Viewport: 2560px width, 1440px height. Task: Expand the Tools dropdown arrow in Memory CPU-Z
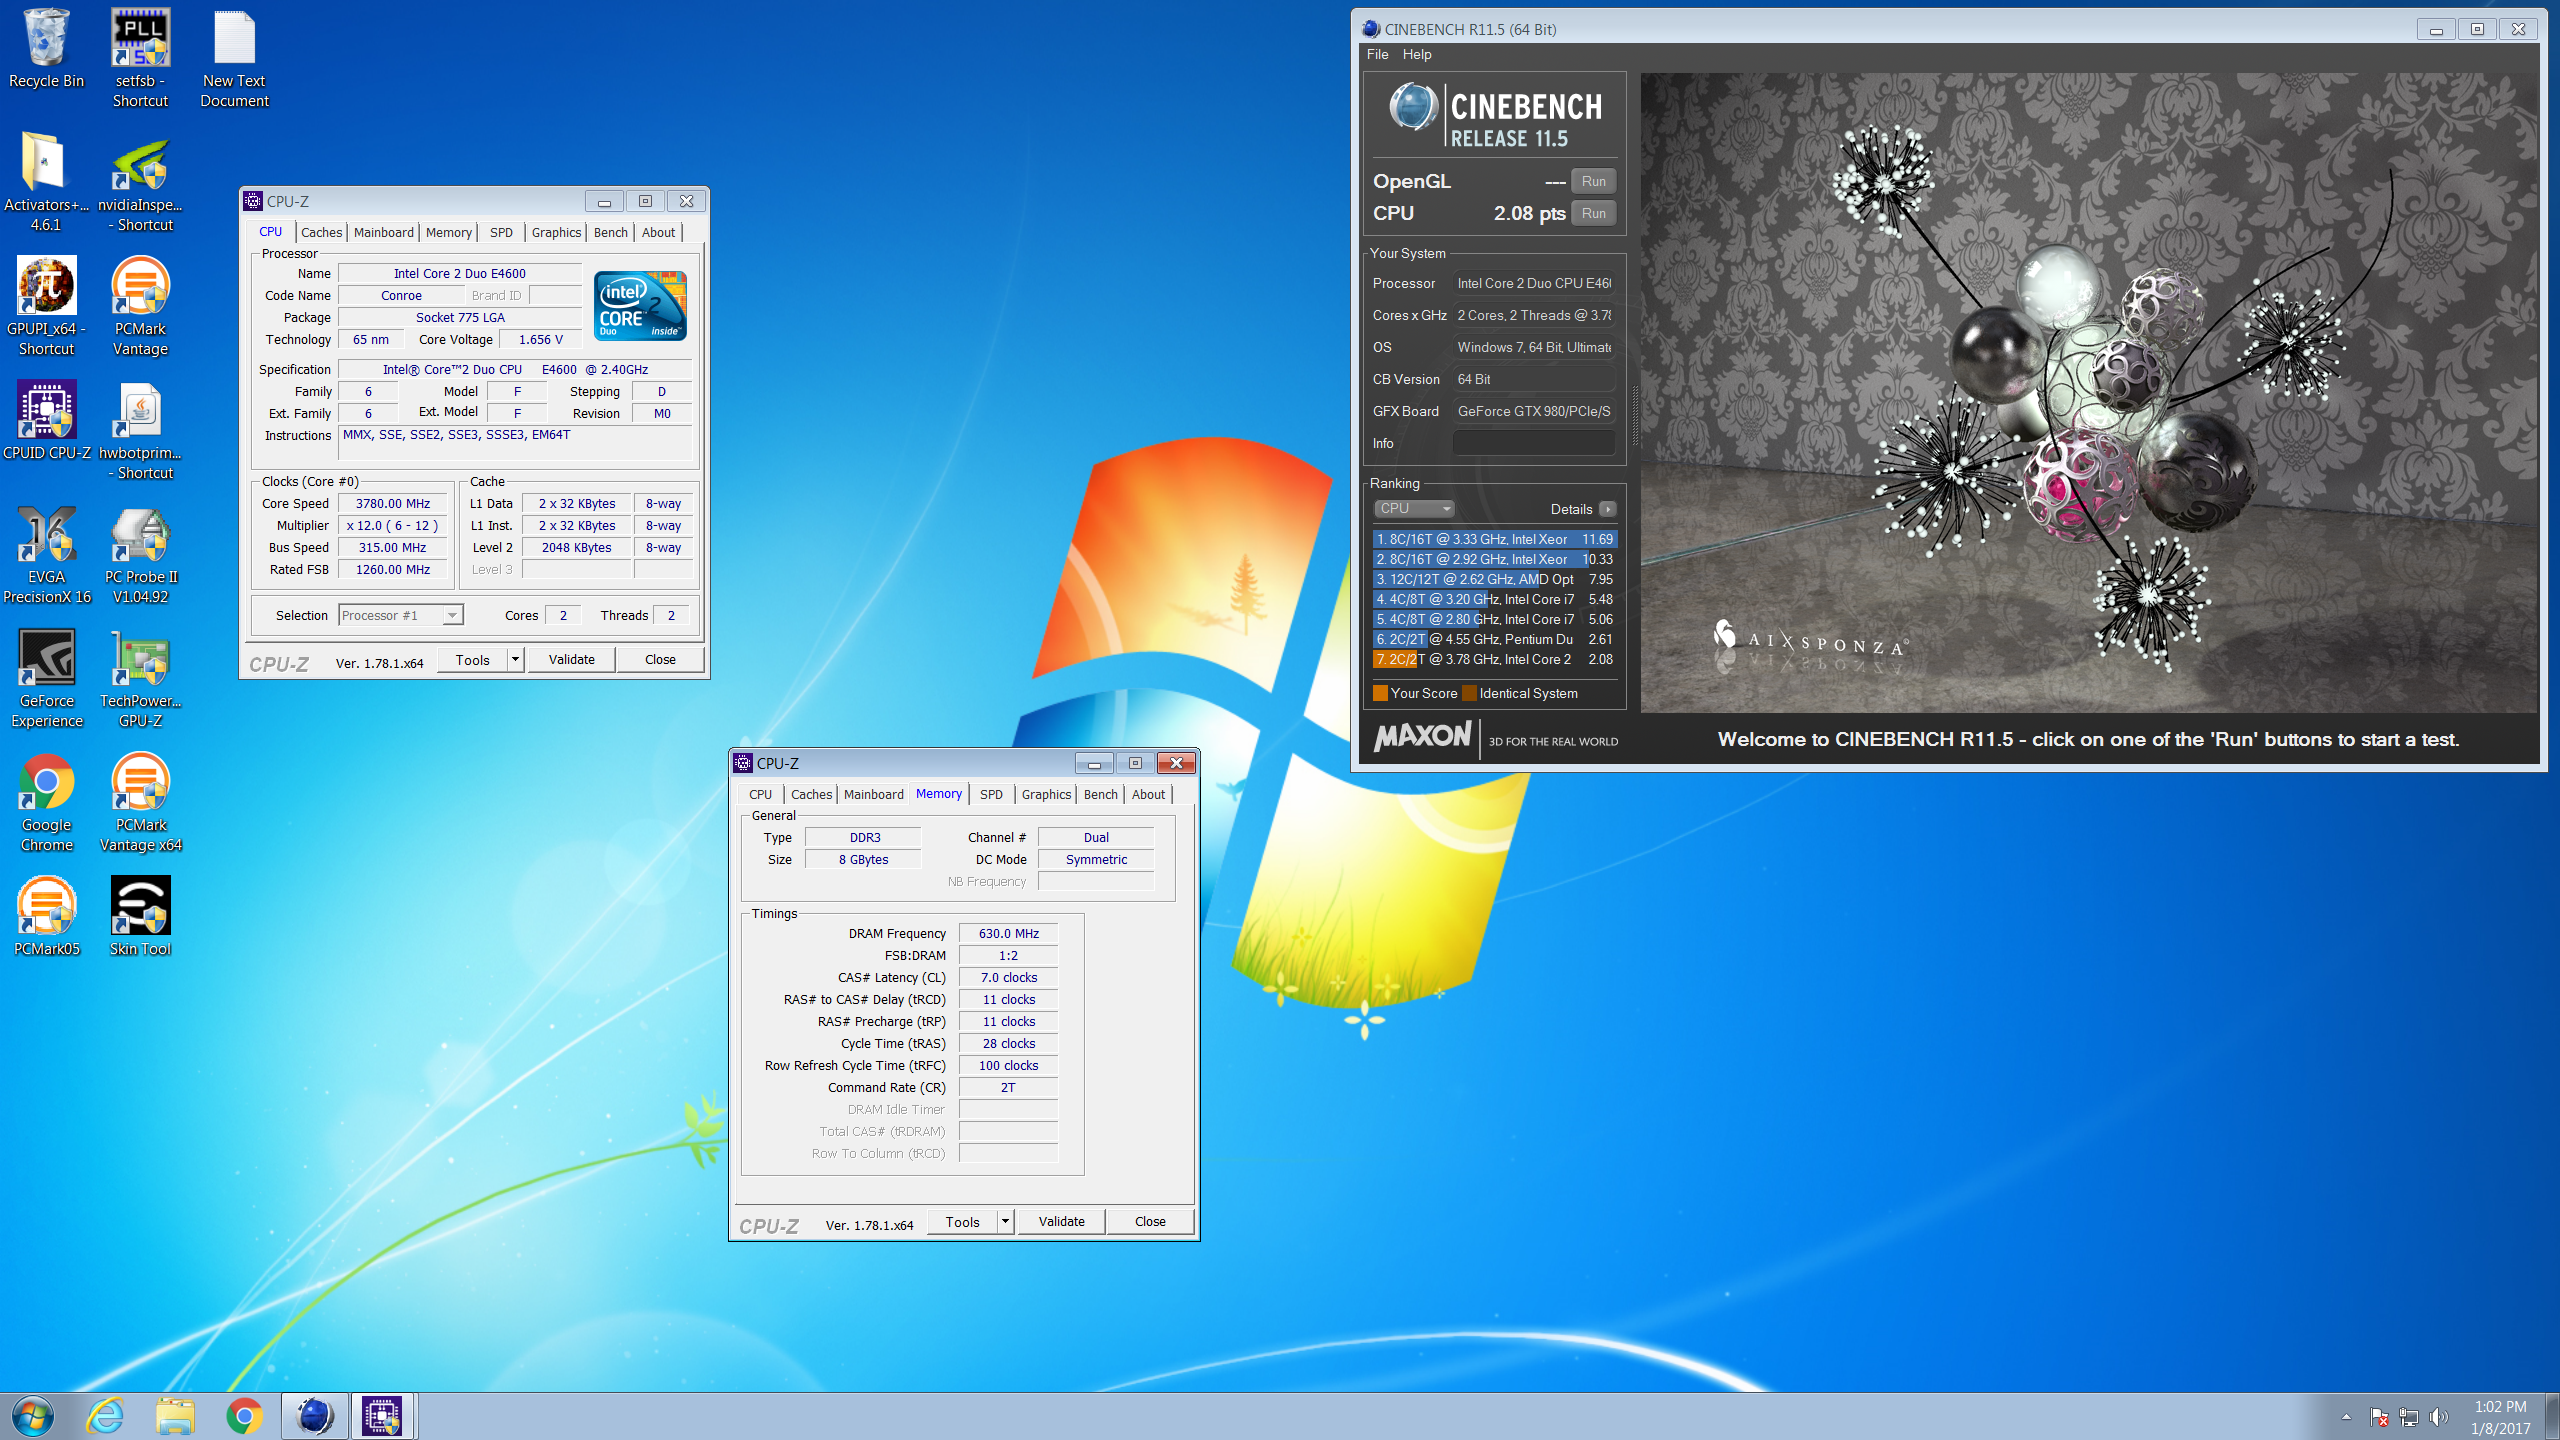tap(1006, 1221)
